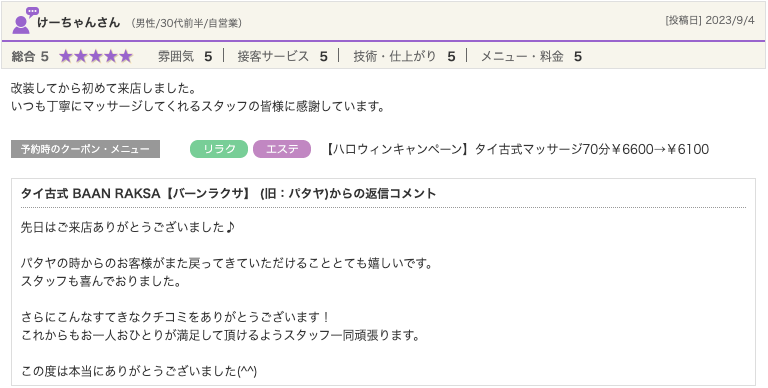Click the first purple star

coord(66,57)
